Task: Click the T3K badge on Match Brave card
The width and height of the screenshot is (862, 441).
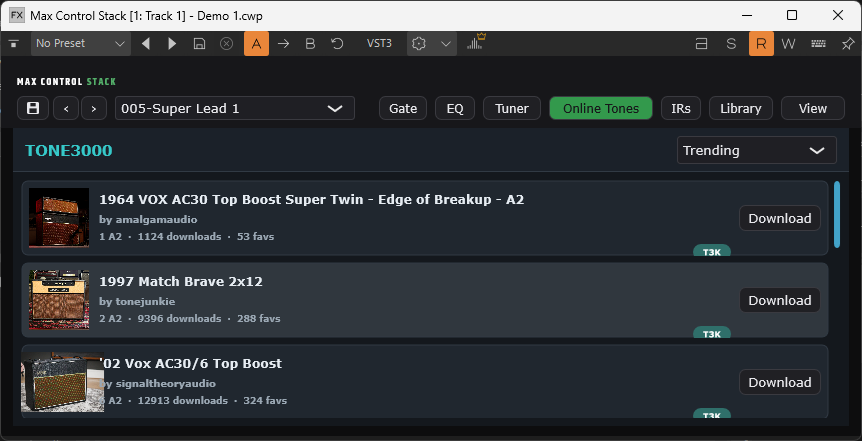Action: coord(712,333)
